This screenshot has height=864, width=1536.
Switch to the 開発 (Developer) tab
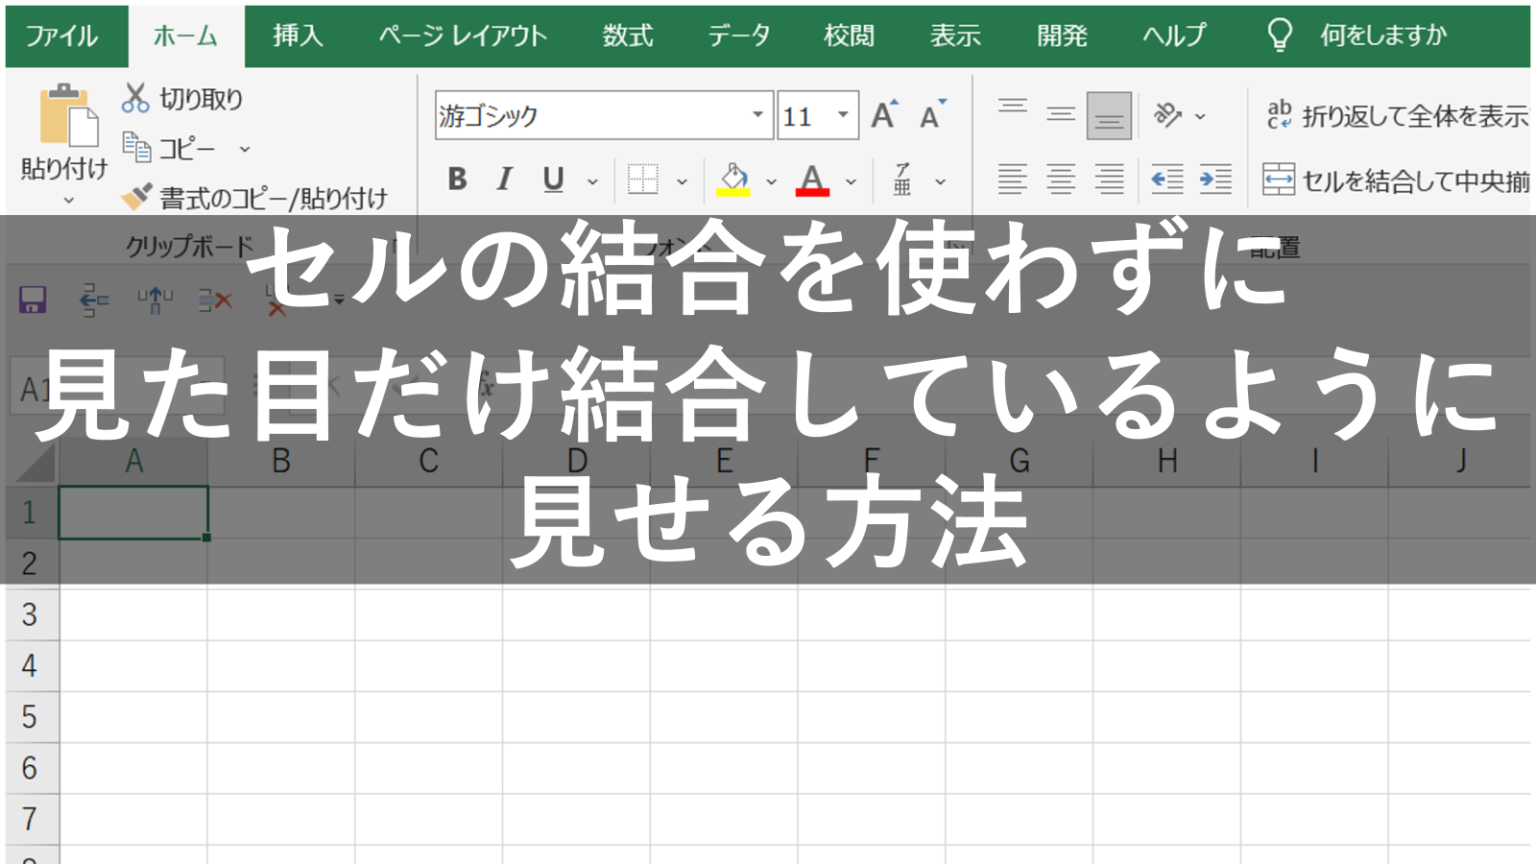(x=1062, y=36)
